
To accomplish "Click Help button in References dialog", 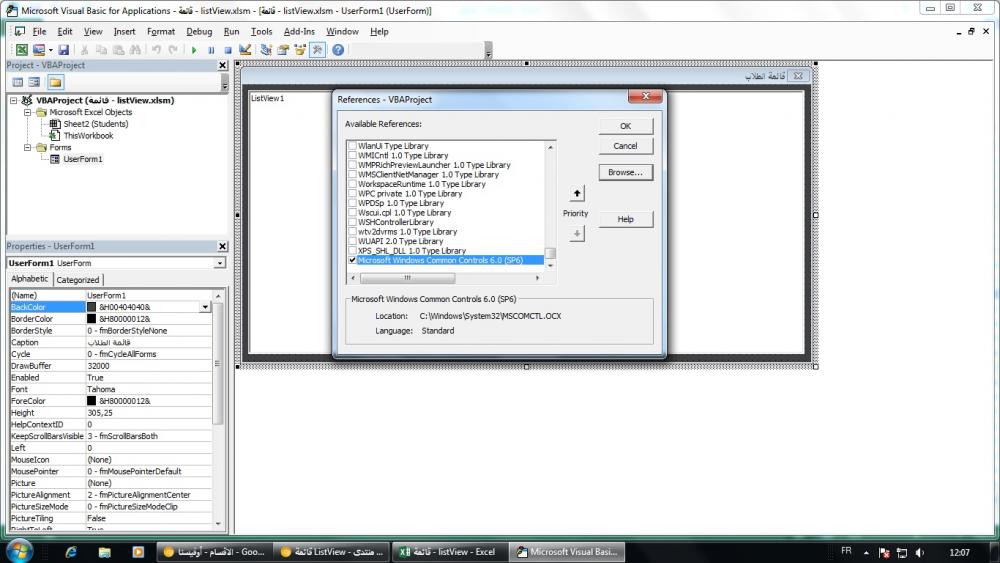I will coord(626,219).
